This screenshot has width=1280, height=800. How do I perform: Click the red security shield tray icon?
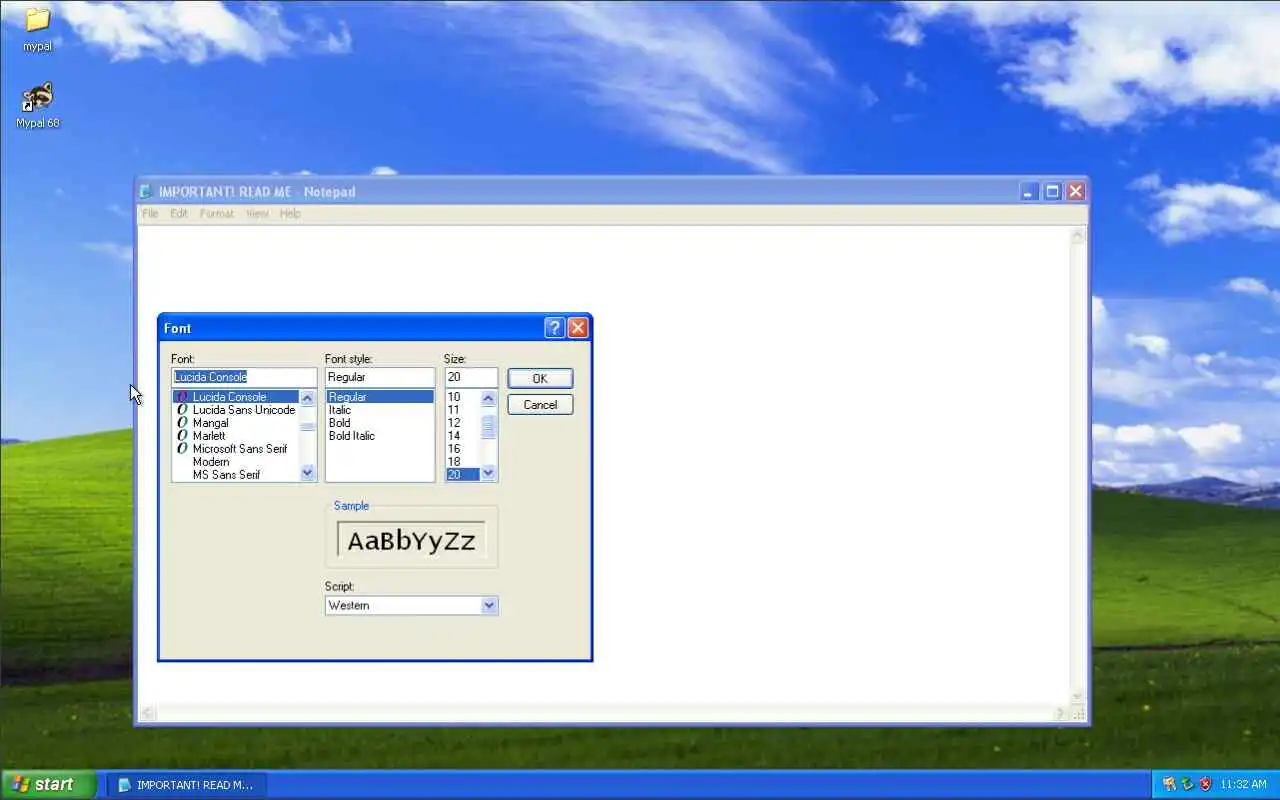point(1205,784)
